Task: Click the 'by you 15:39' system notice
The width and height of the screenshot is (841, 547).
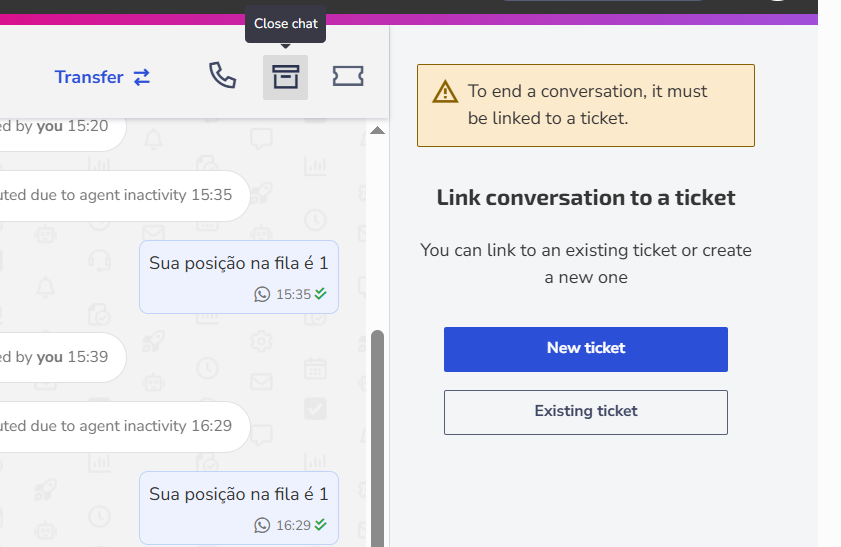Action: [60, 357]
